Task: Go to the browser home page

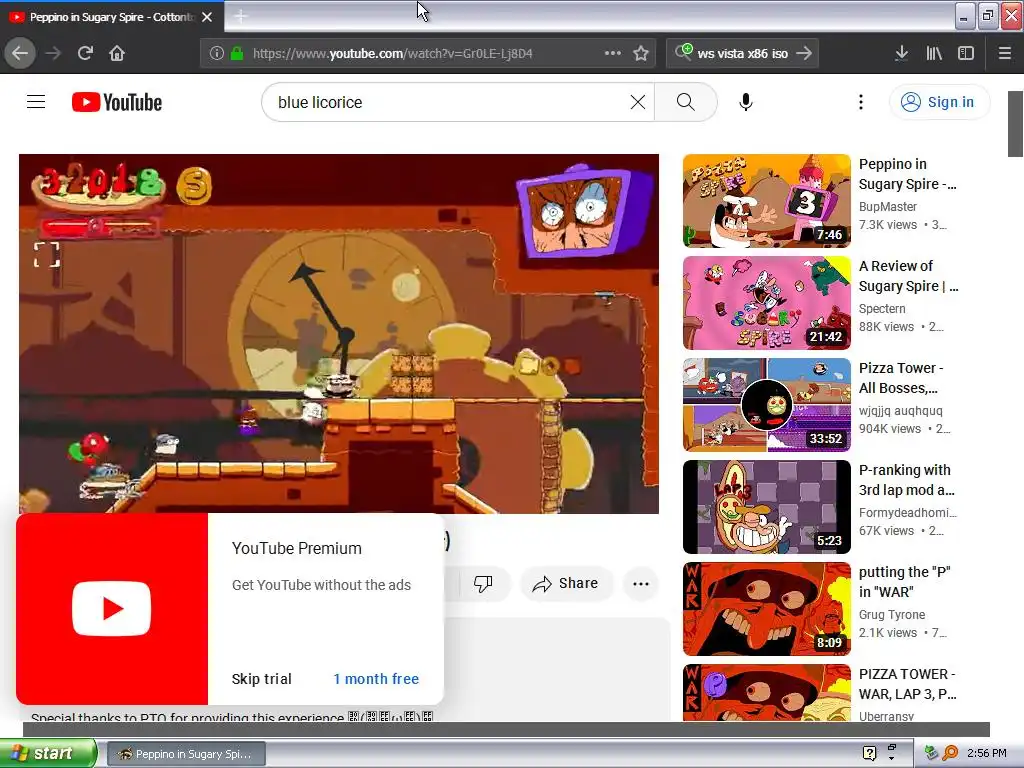Action: click(x=117, y=54)
